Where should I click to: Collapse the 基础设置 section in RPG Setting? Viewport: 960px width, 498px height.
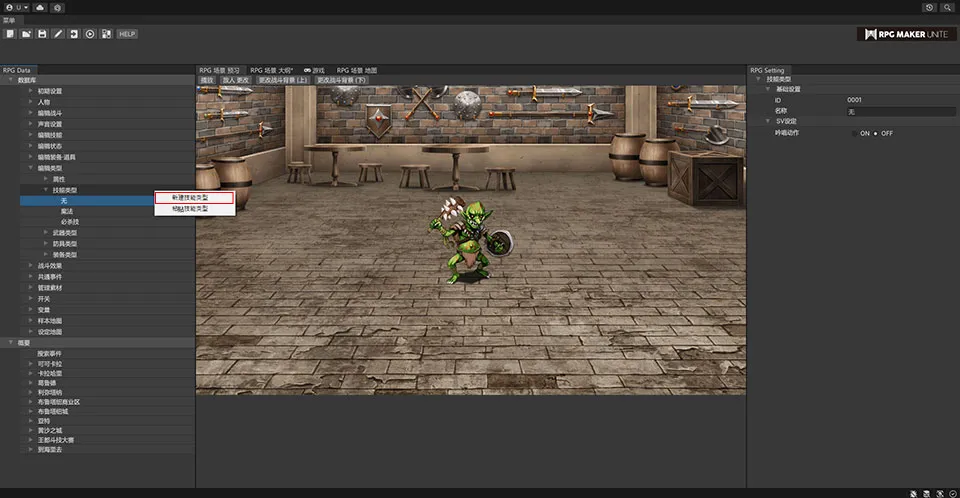tap(766, 89)
